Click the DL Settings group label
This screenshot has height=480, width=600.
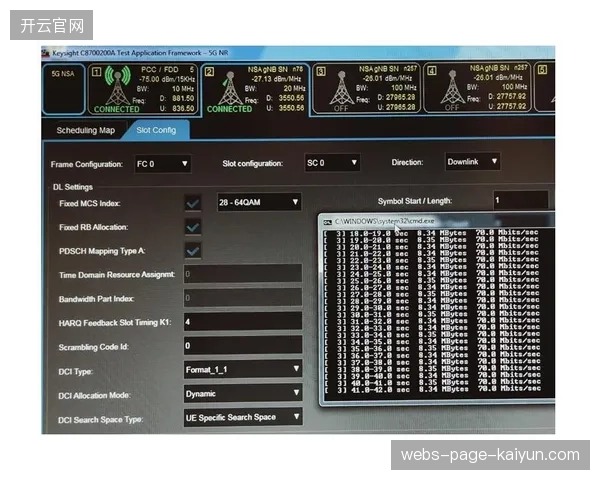pos(73,187)
